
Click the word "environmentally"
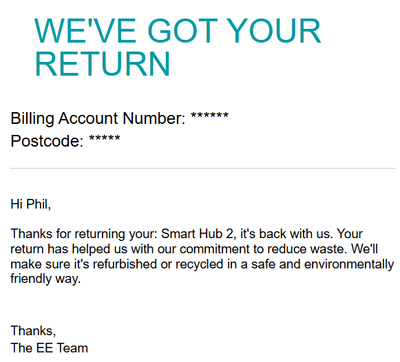pyautogui.click(x=349, y=265)
